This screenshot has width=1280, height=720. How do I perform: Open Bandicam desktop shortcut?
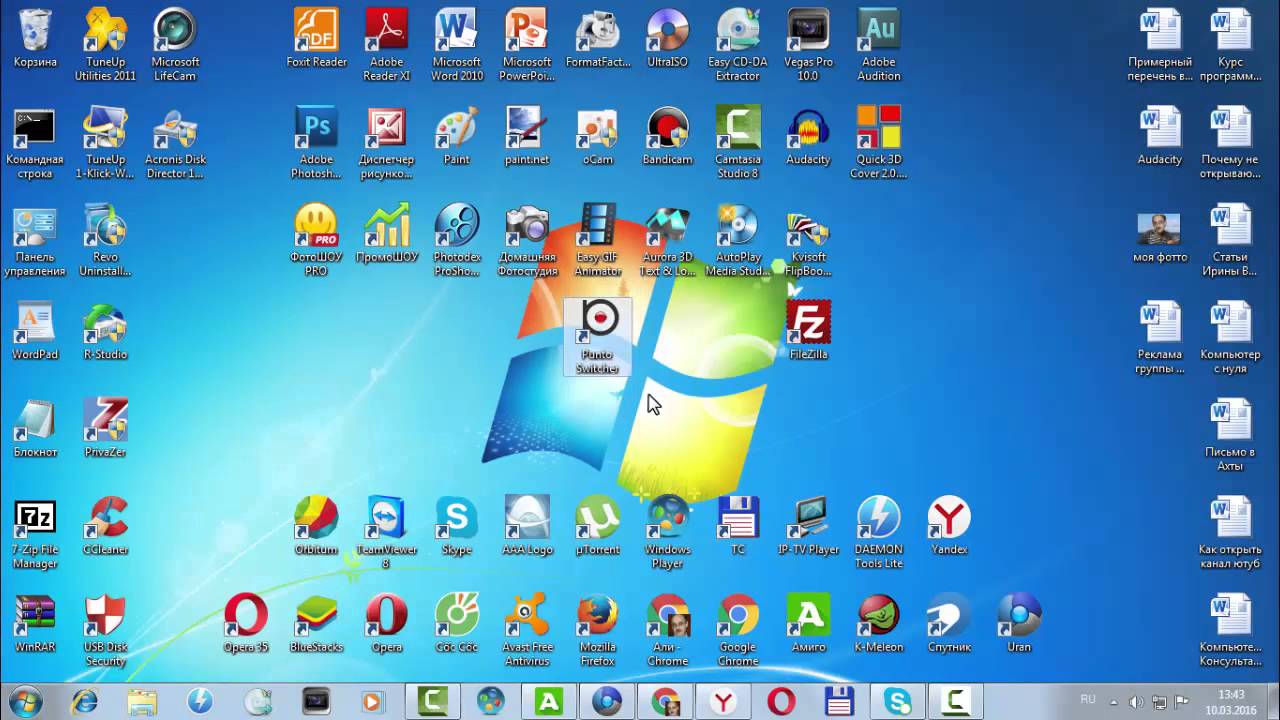click(x=667, y=137)
